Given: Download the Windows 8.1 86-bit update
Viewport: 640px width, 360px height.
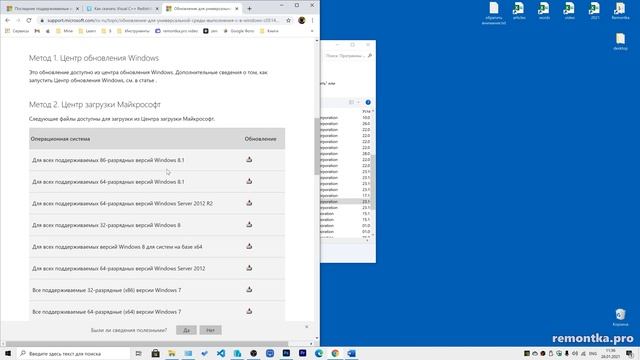Looking at the screenshot, I should (x=249, y=160).
